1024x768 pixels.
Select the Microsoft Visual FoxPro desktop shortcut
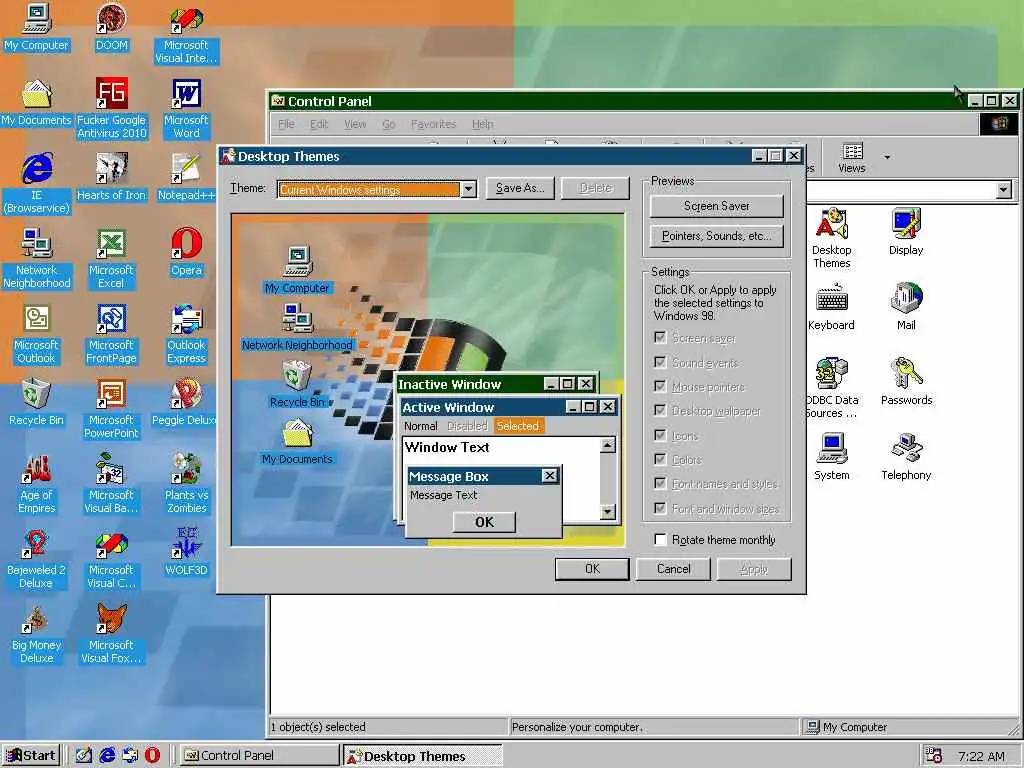tap(112, 634)
